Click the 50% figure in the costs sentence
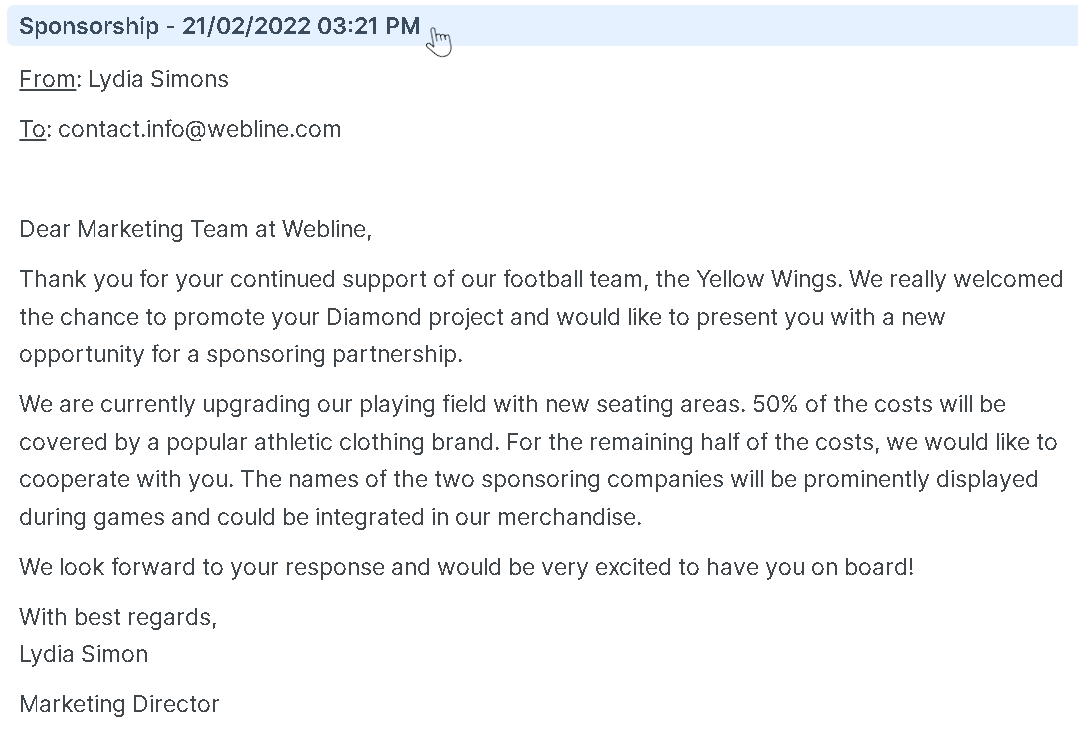Image resolution: width=1078 pixels, height=740 pixels. tap(775, 404)
